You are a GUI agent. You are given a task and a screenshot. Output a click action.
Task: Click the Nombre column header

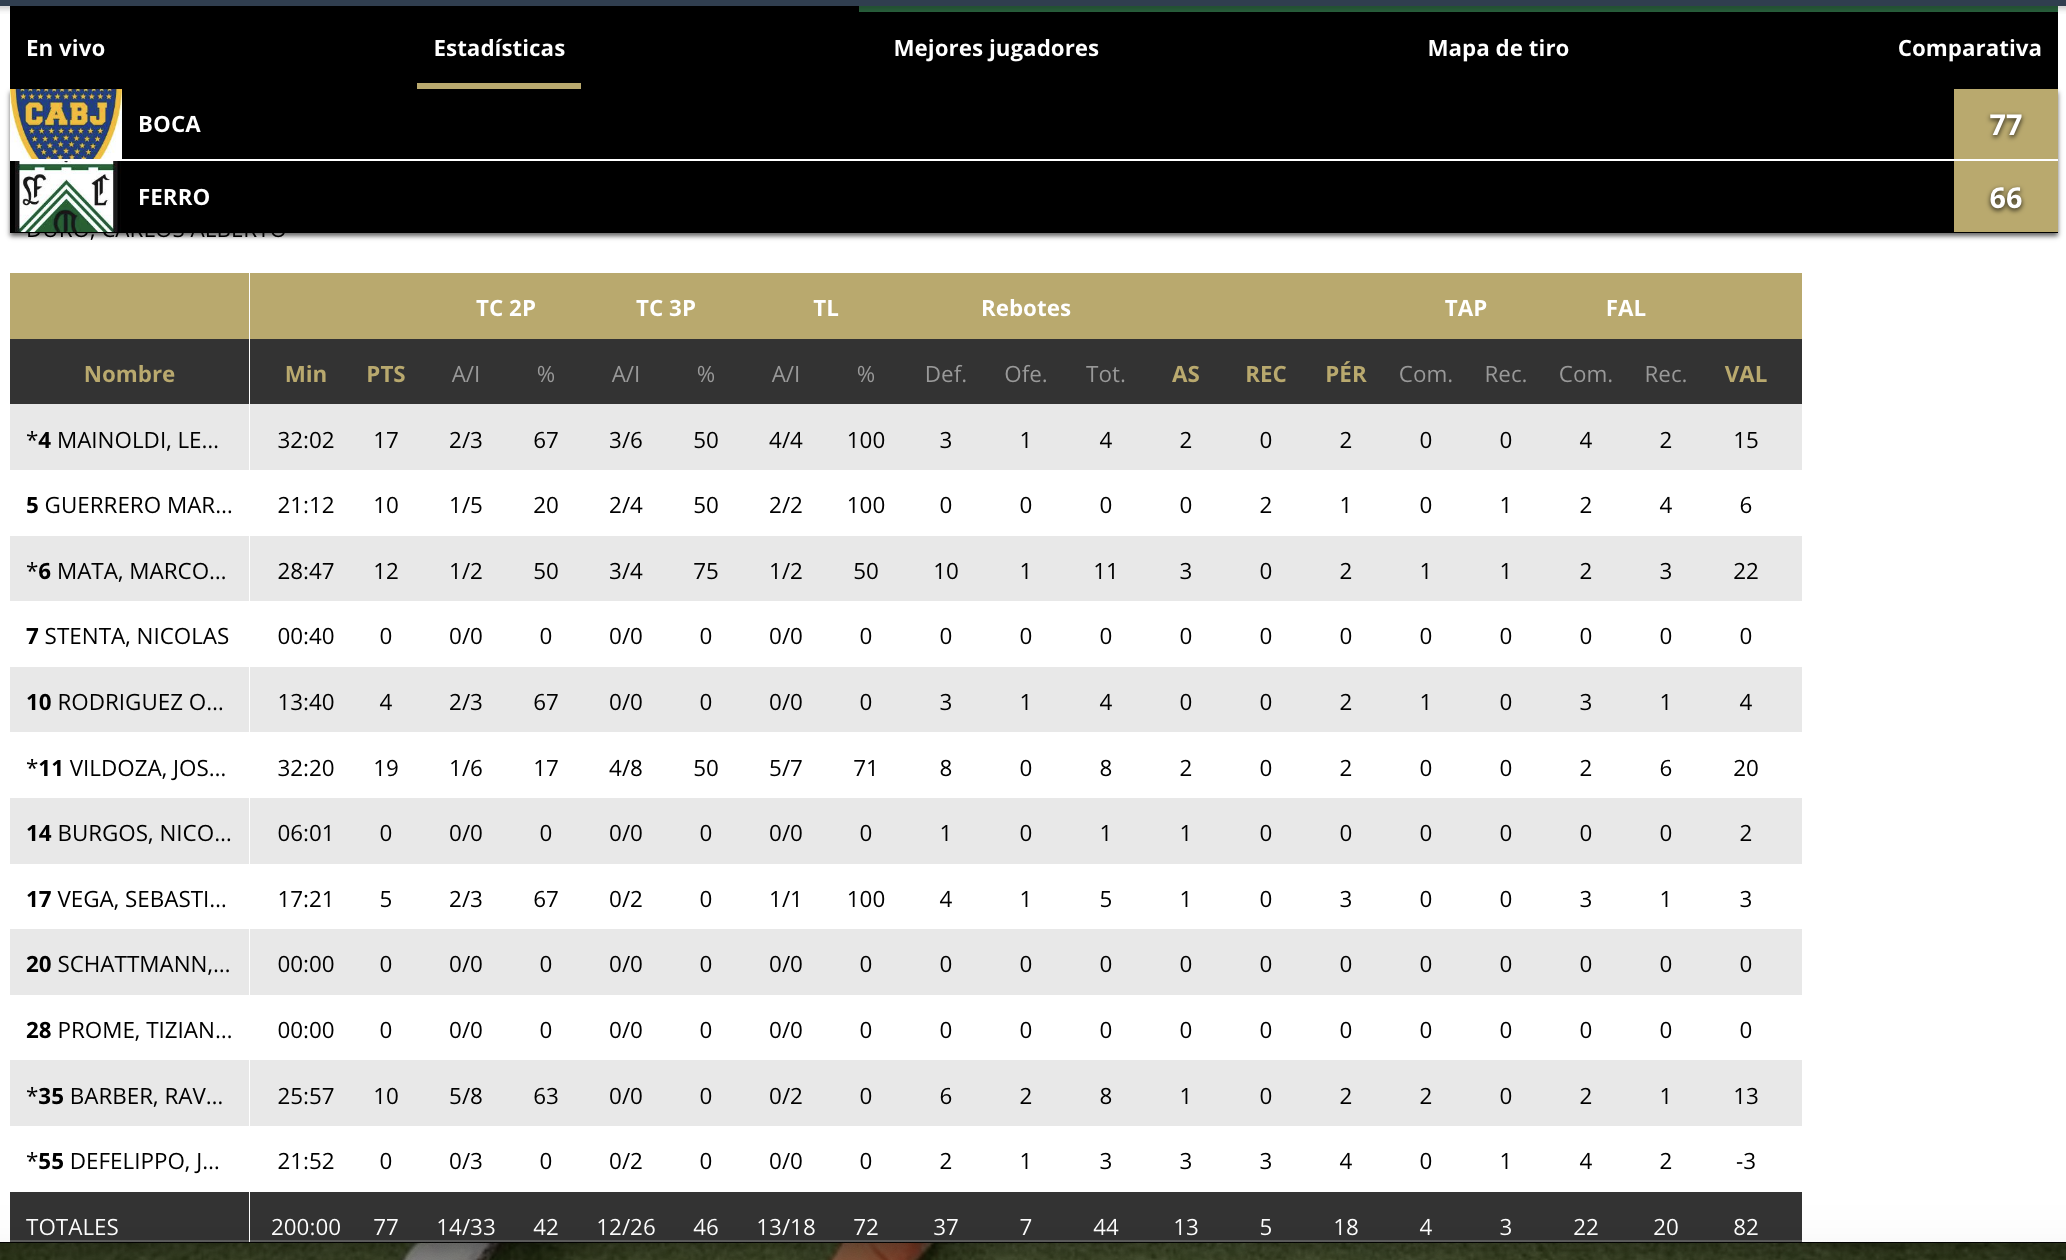pos(129,374)
